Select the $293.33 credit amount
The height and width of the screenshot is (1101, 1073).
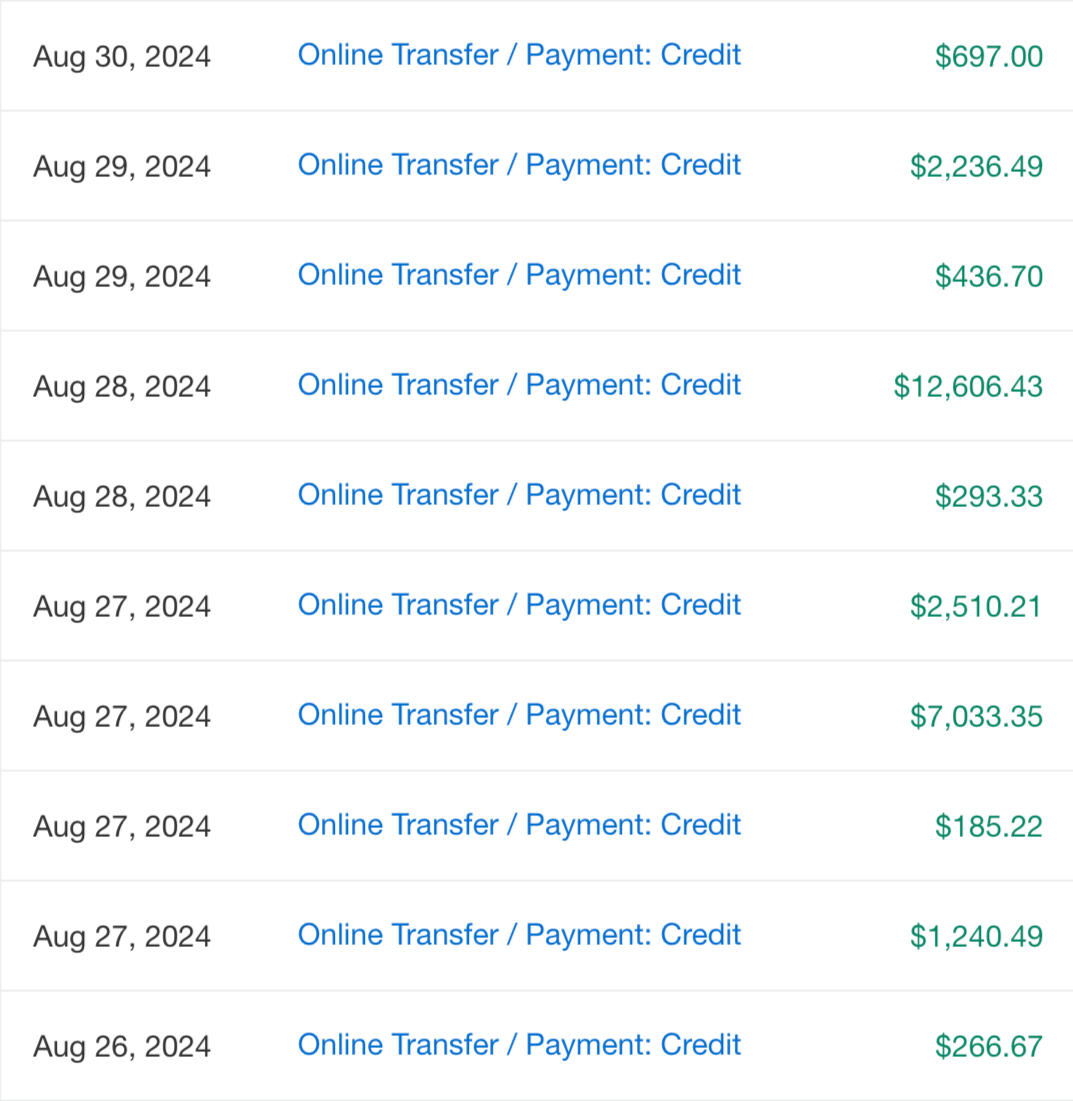pos(988,496)
